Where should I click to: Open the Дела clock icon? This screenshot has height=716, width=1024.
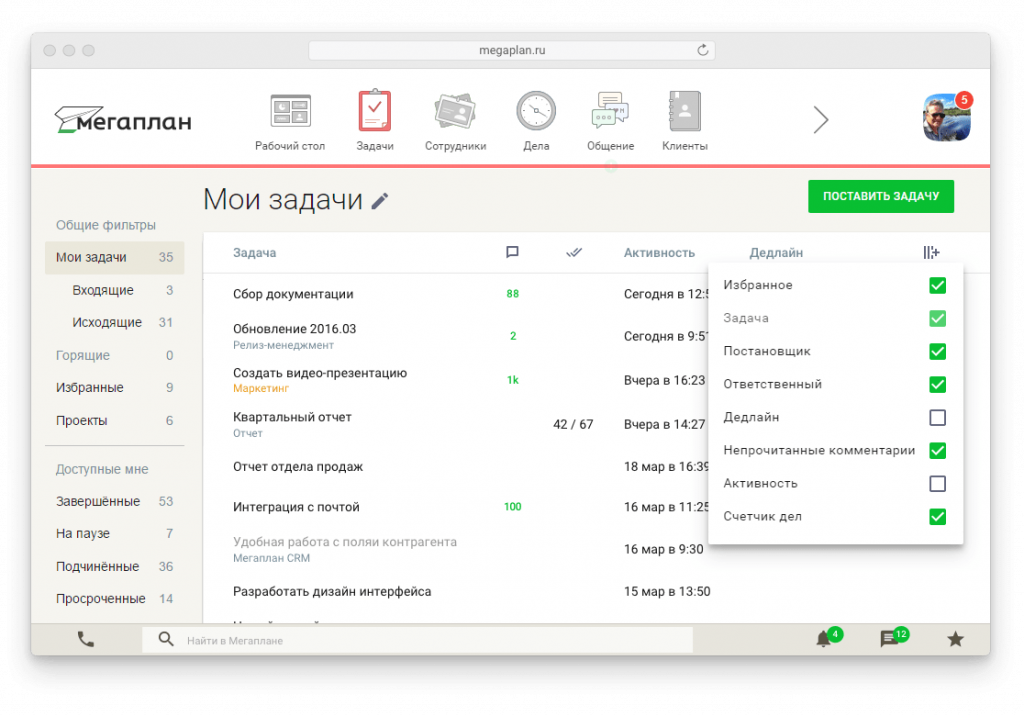pos(536,110)
